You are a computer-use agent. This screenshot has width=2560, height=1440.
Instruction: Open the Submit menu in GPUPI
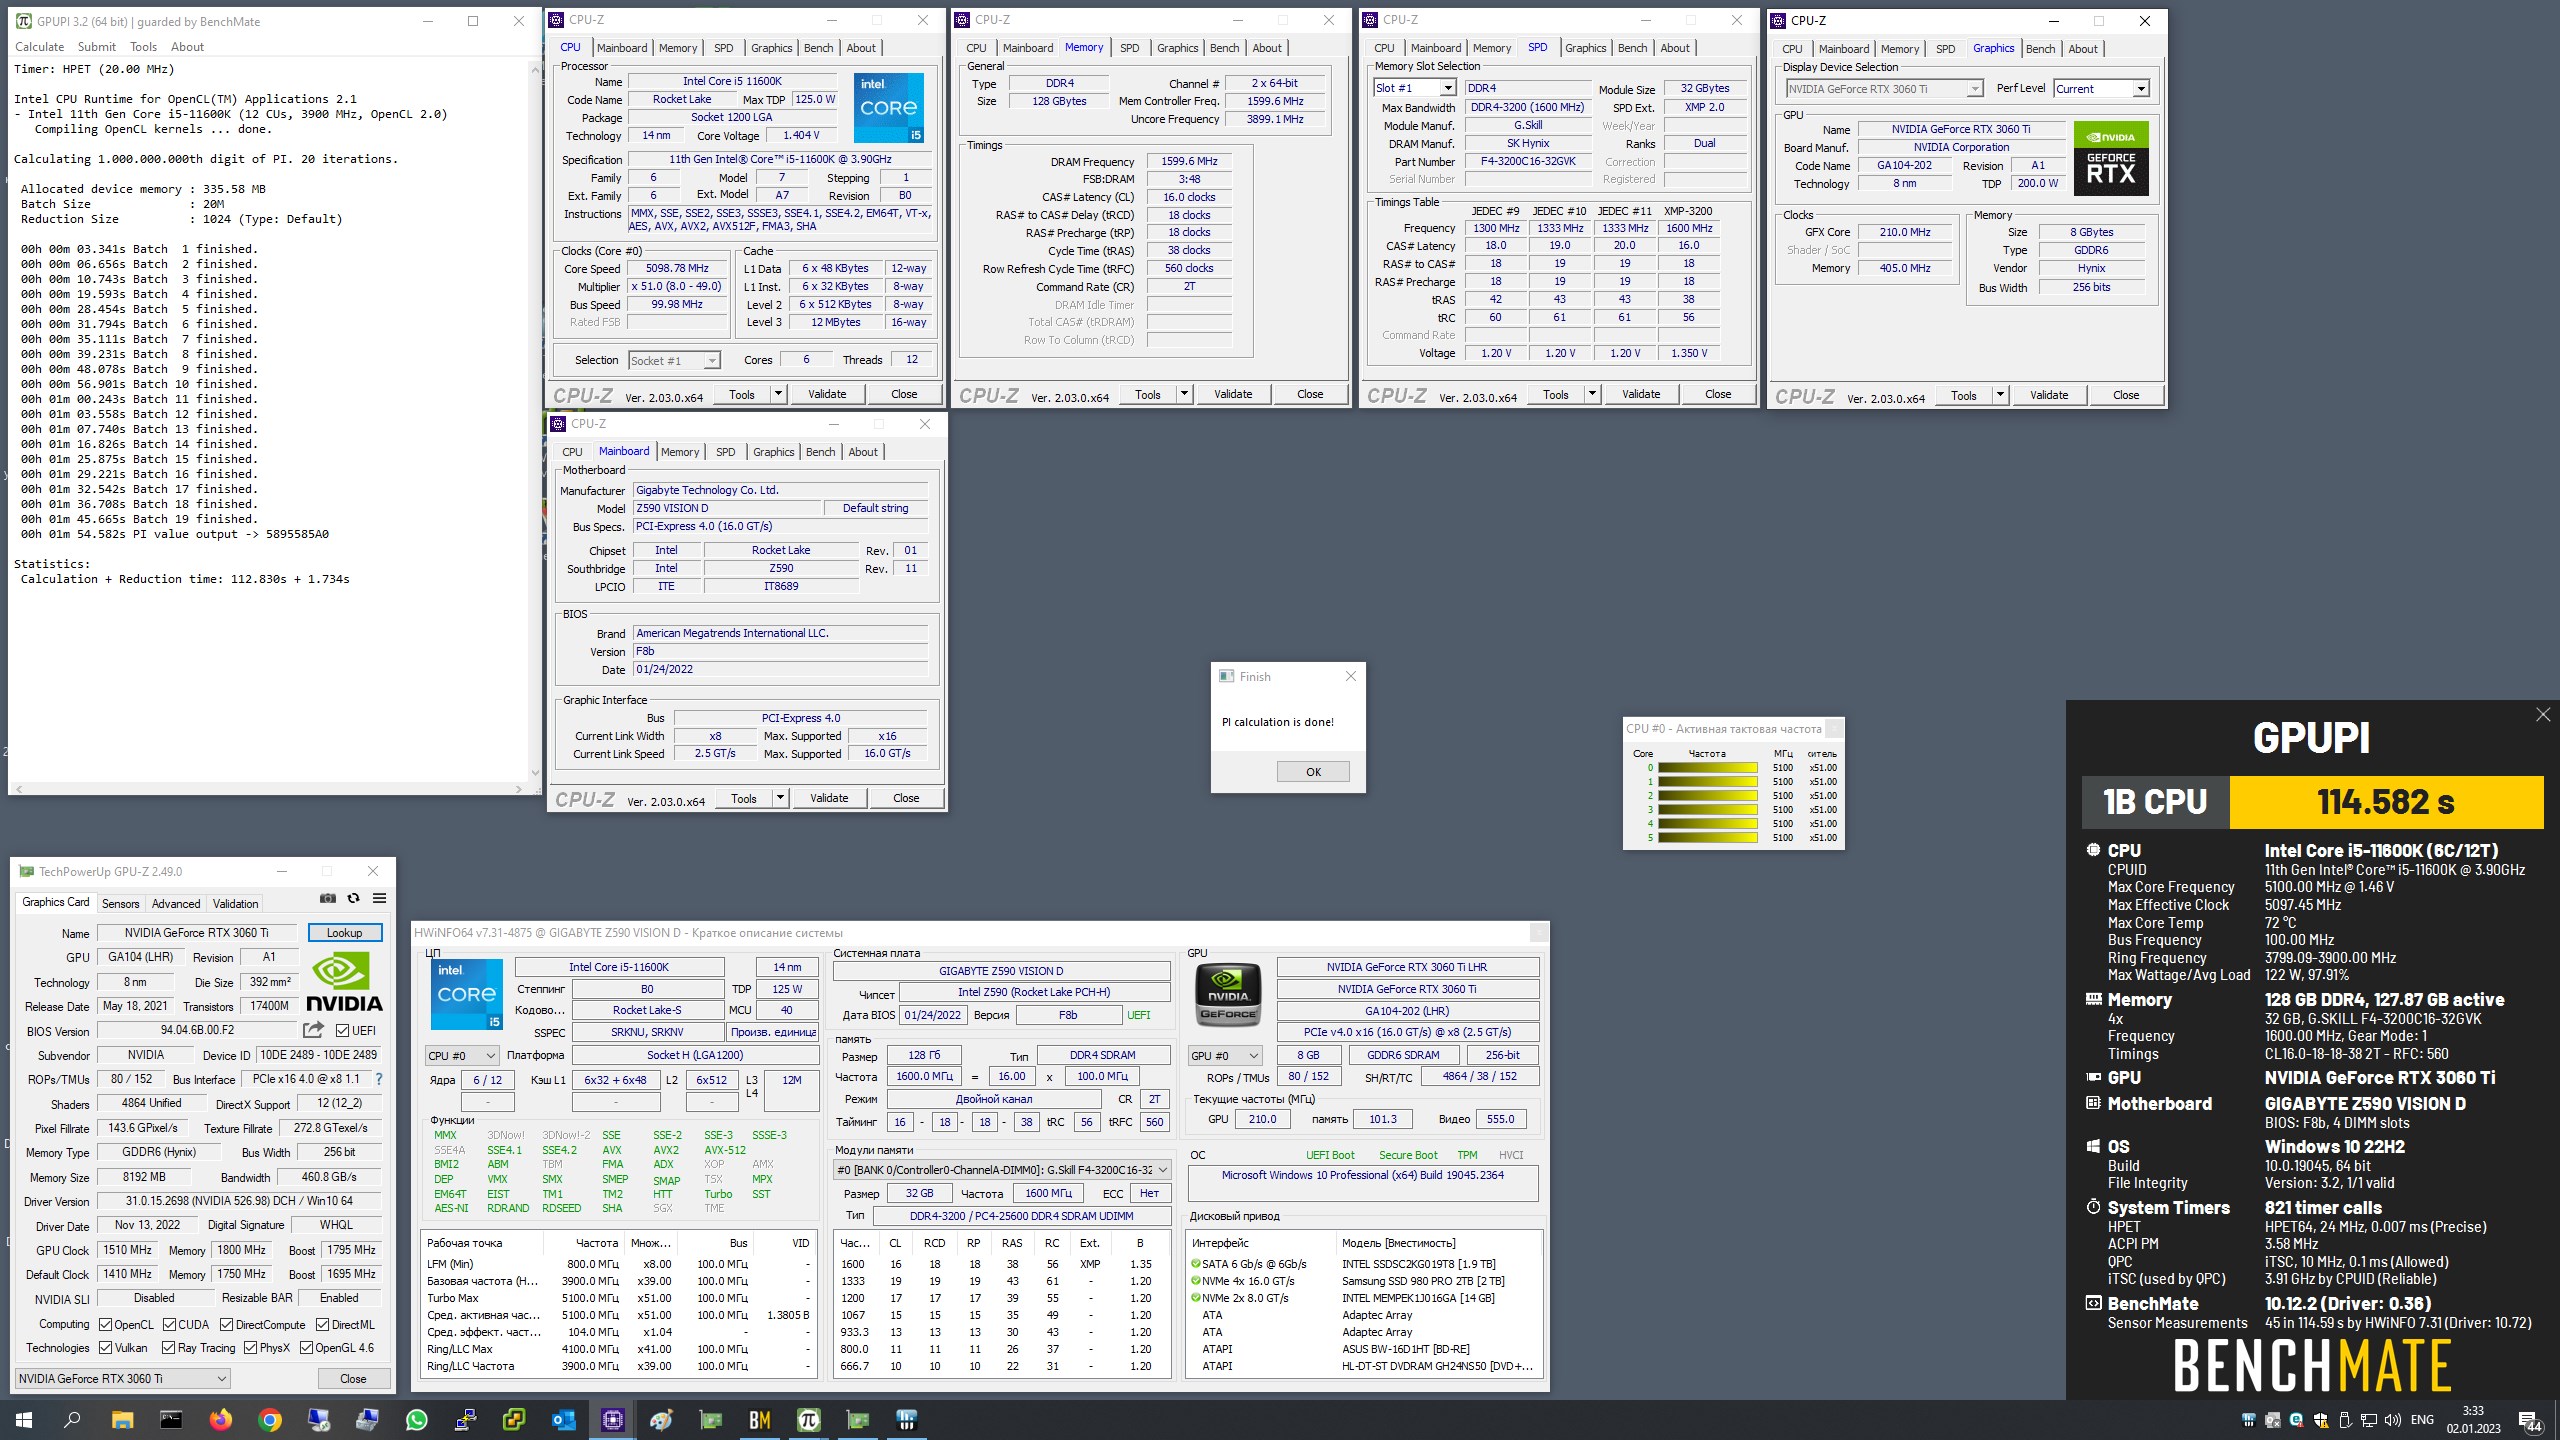[x=97, y=47]
